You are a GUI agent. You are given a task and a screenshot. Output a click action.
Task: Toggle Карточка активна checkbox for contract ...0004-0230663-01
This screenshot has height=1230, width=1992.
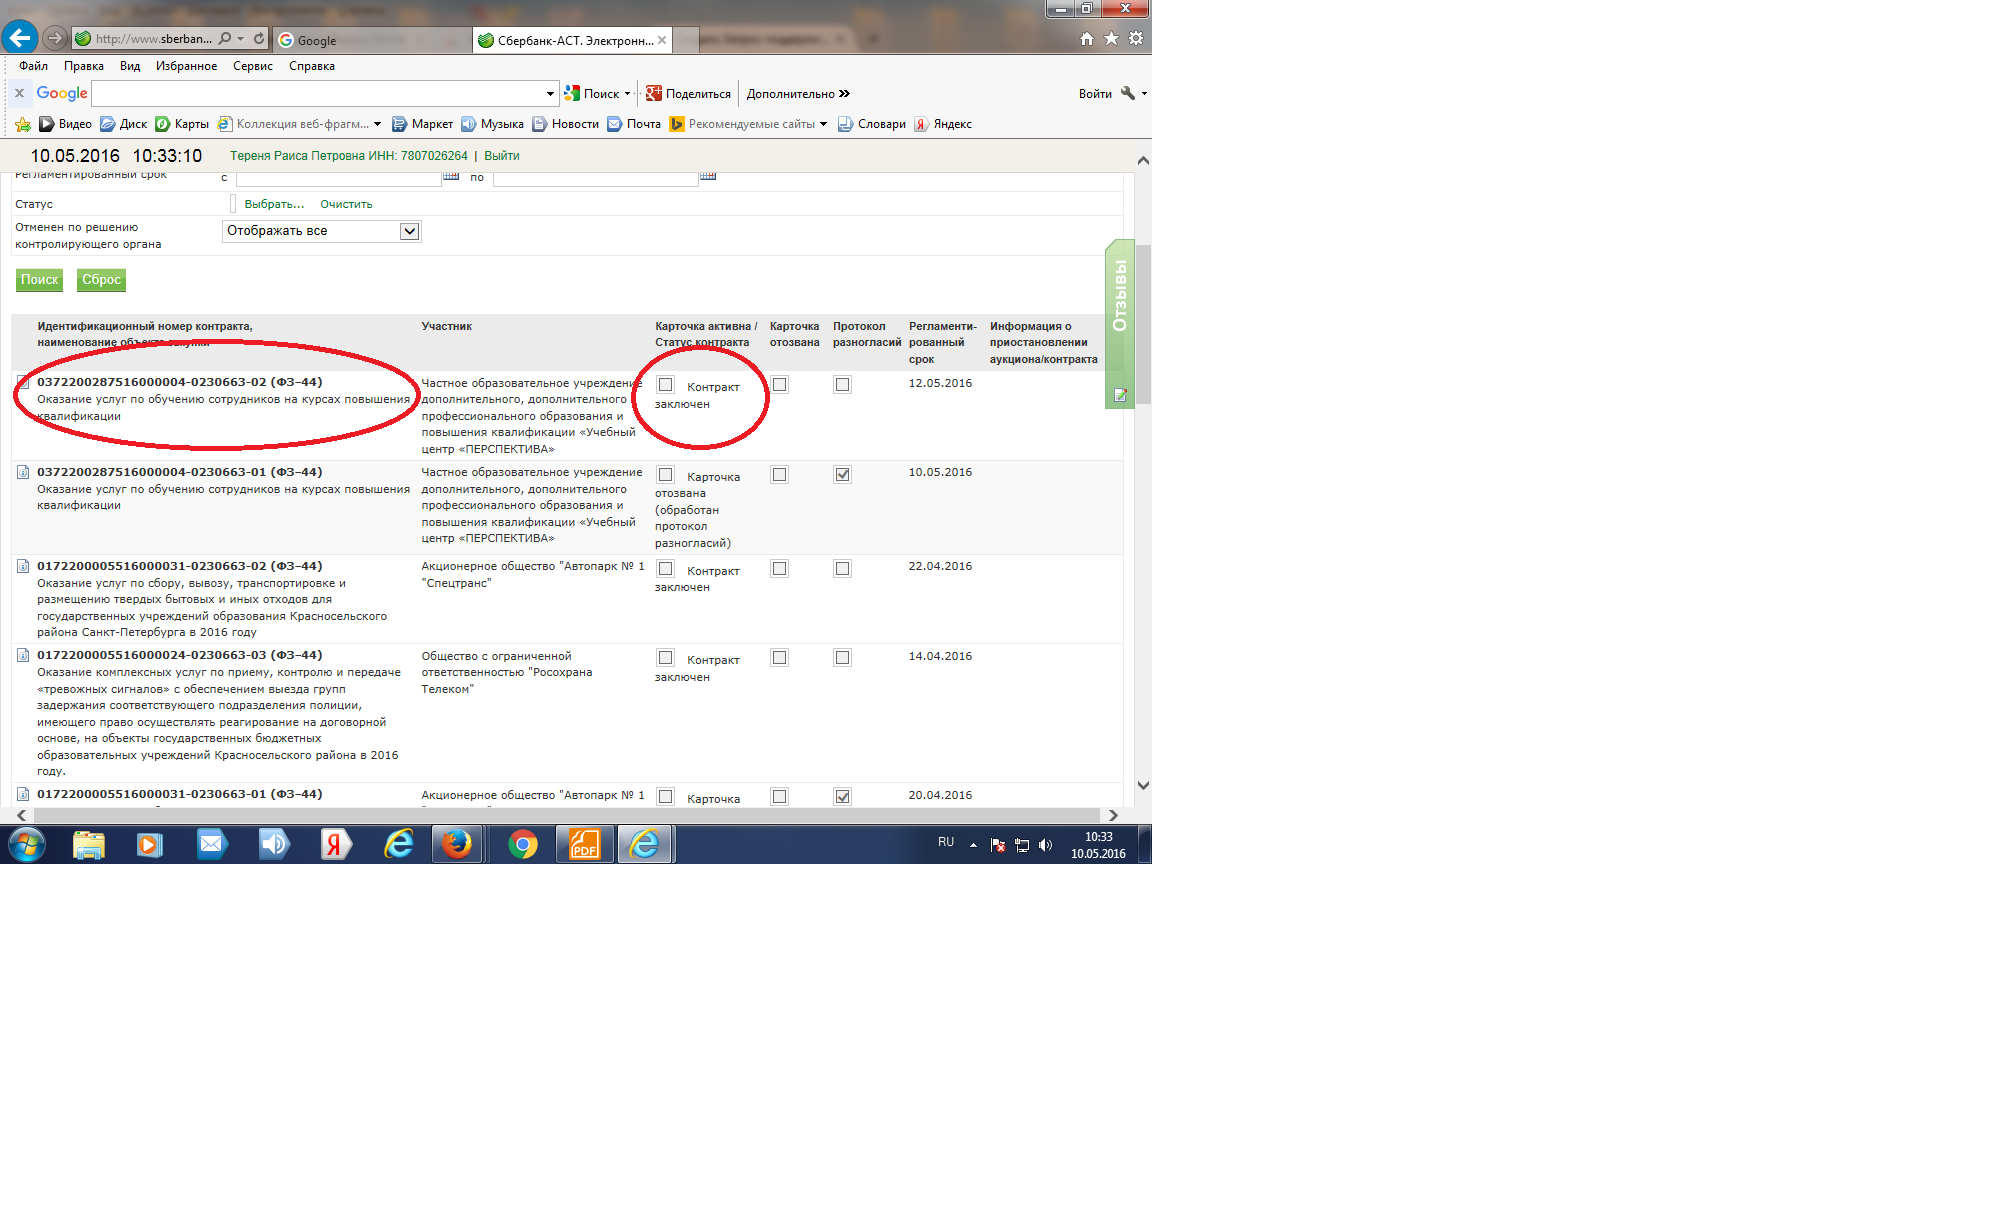pyautogui.click(x=665, y=475)
